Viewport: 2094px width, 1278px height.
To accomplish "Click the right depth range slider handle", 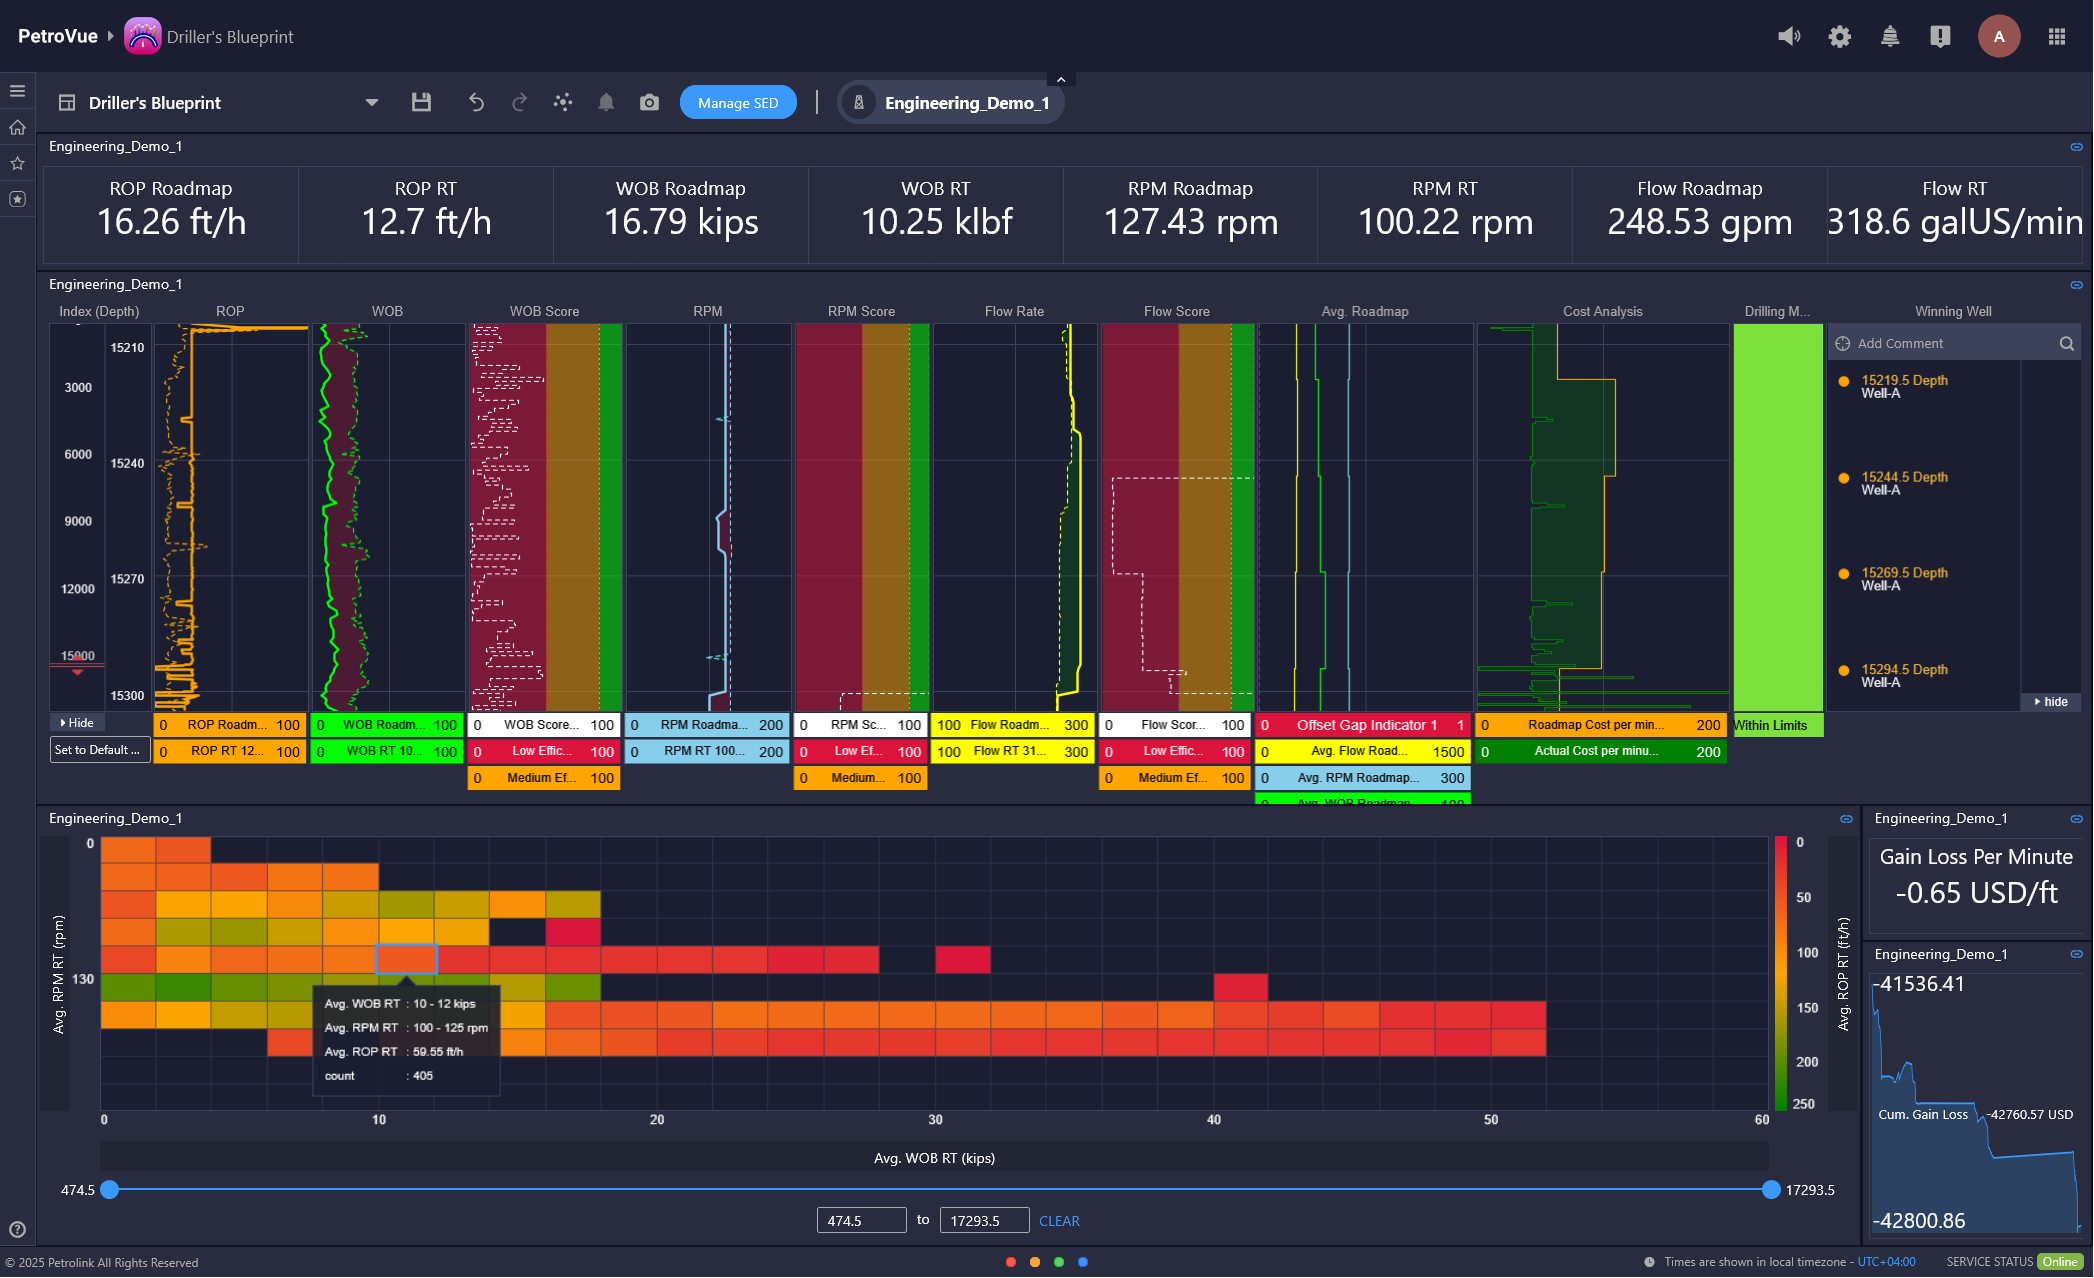I will click(x=1771, y=1190).
